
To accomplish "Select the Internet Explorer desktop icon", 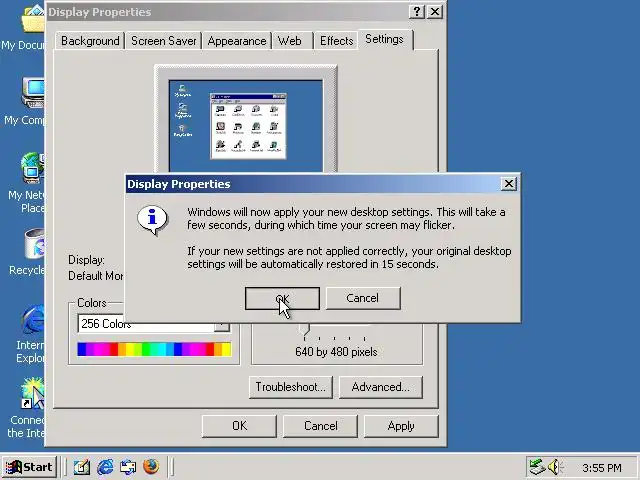I will coord(29,334).
